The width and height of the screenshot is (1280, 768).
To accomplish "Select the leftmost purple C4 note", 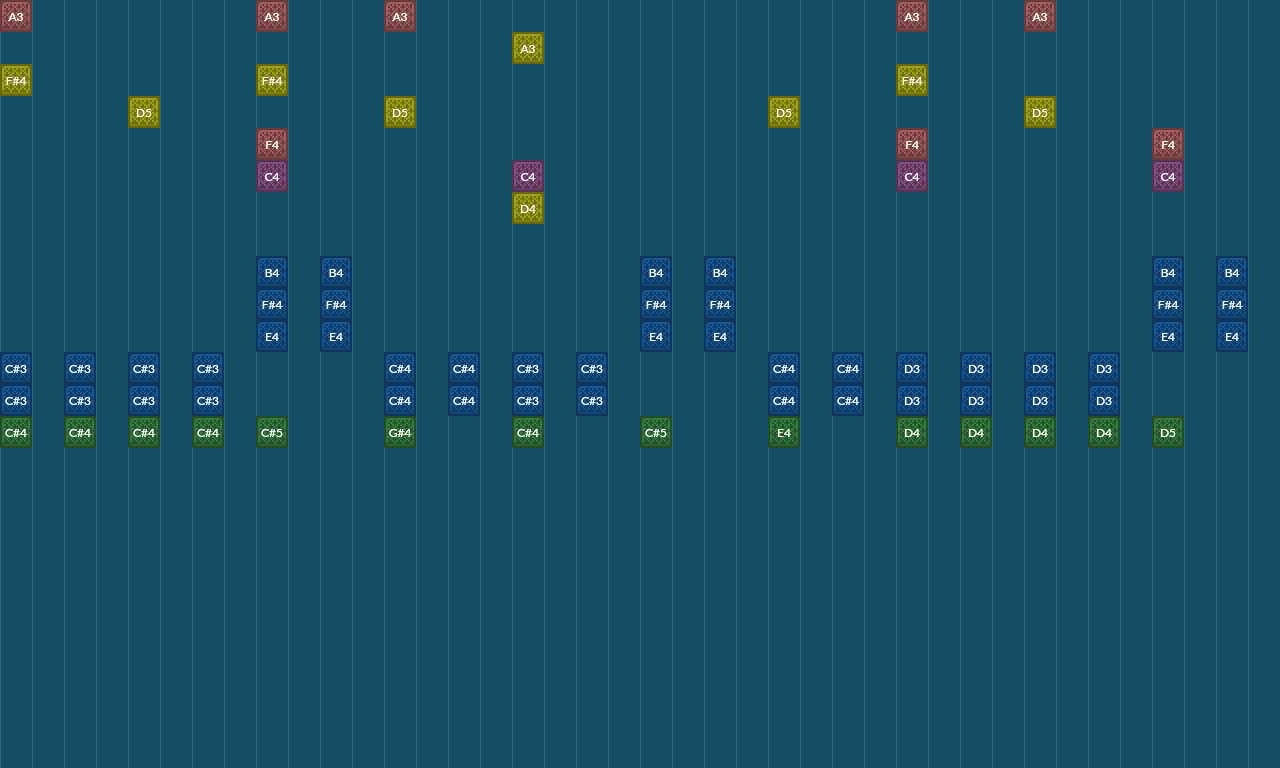I will [272, 176].
